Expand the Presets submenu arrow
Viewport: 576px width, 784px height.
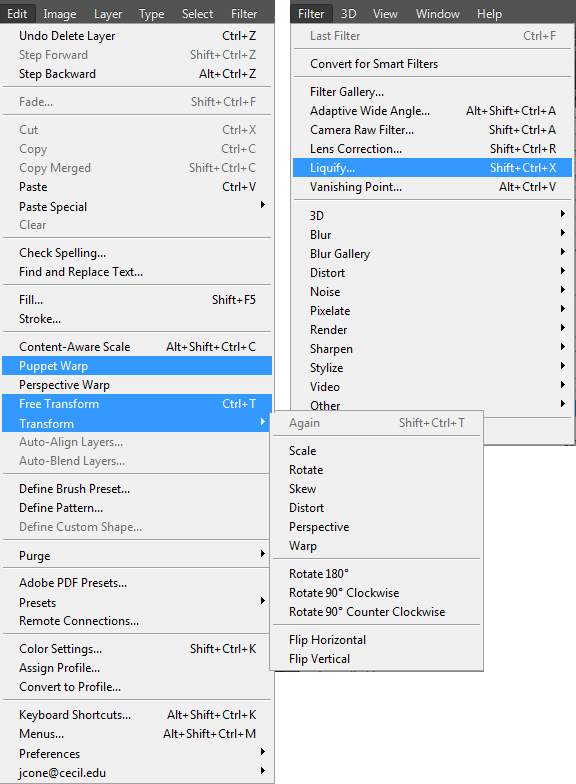[x=262, y=600]
